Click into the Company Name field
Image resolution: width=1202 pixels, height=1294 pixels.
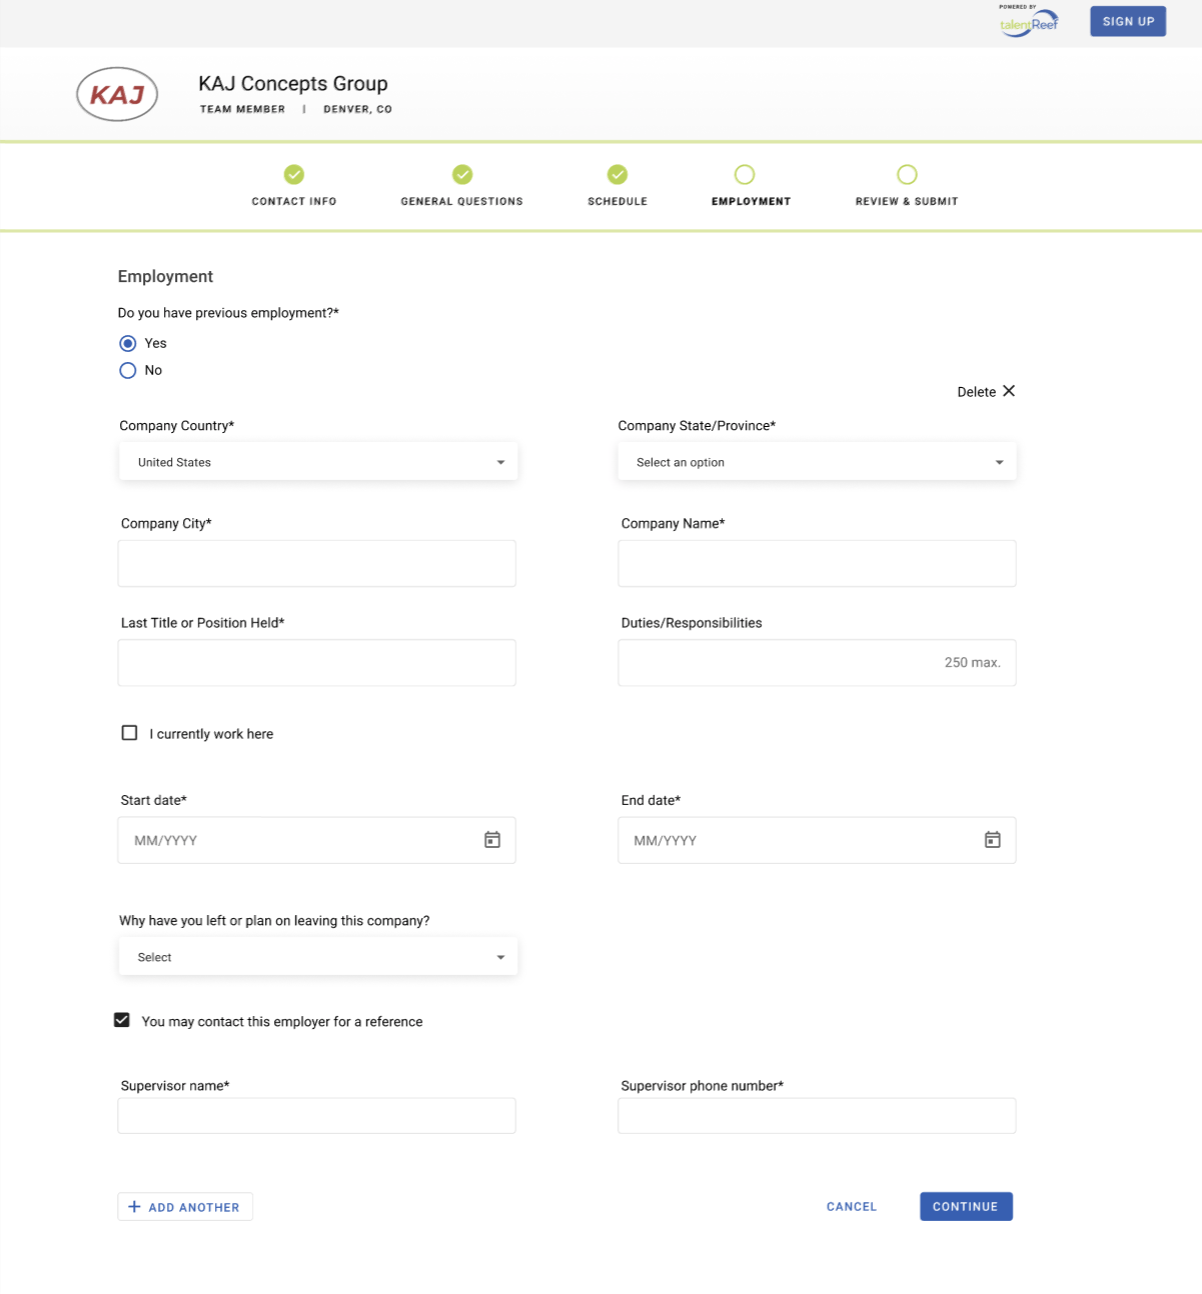(817, 564)
